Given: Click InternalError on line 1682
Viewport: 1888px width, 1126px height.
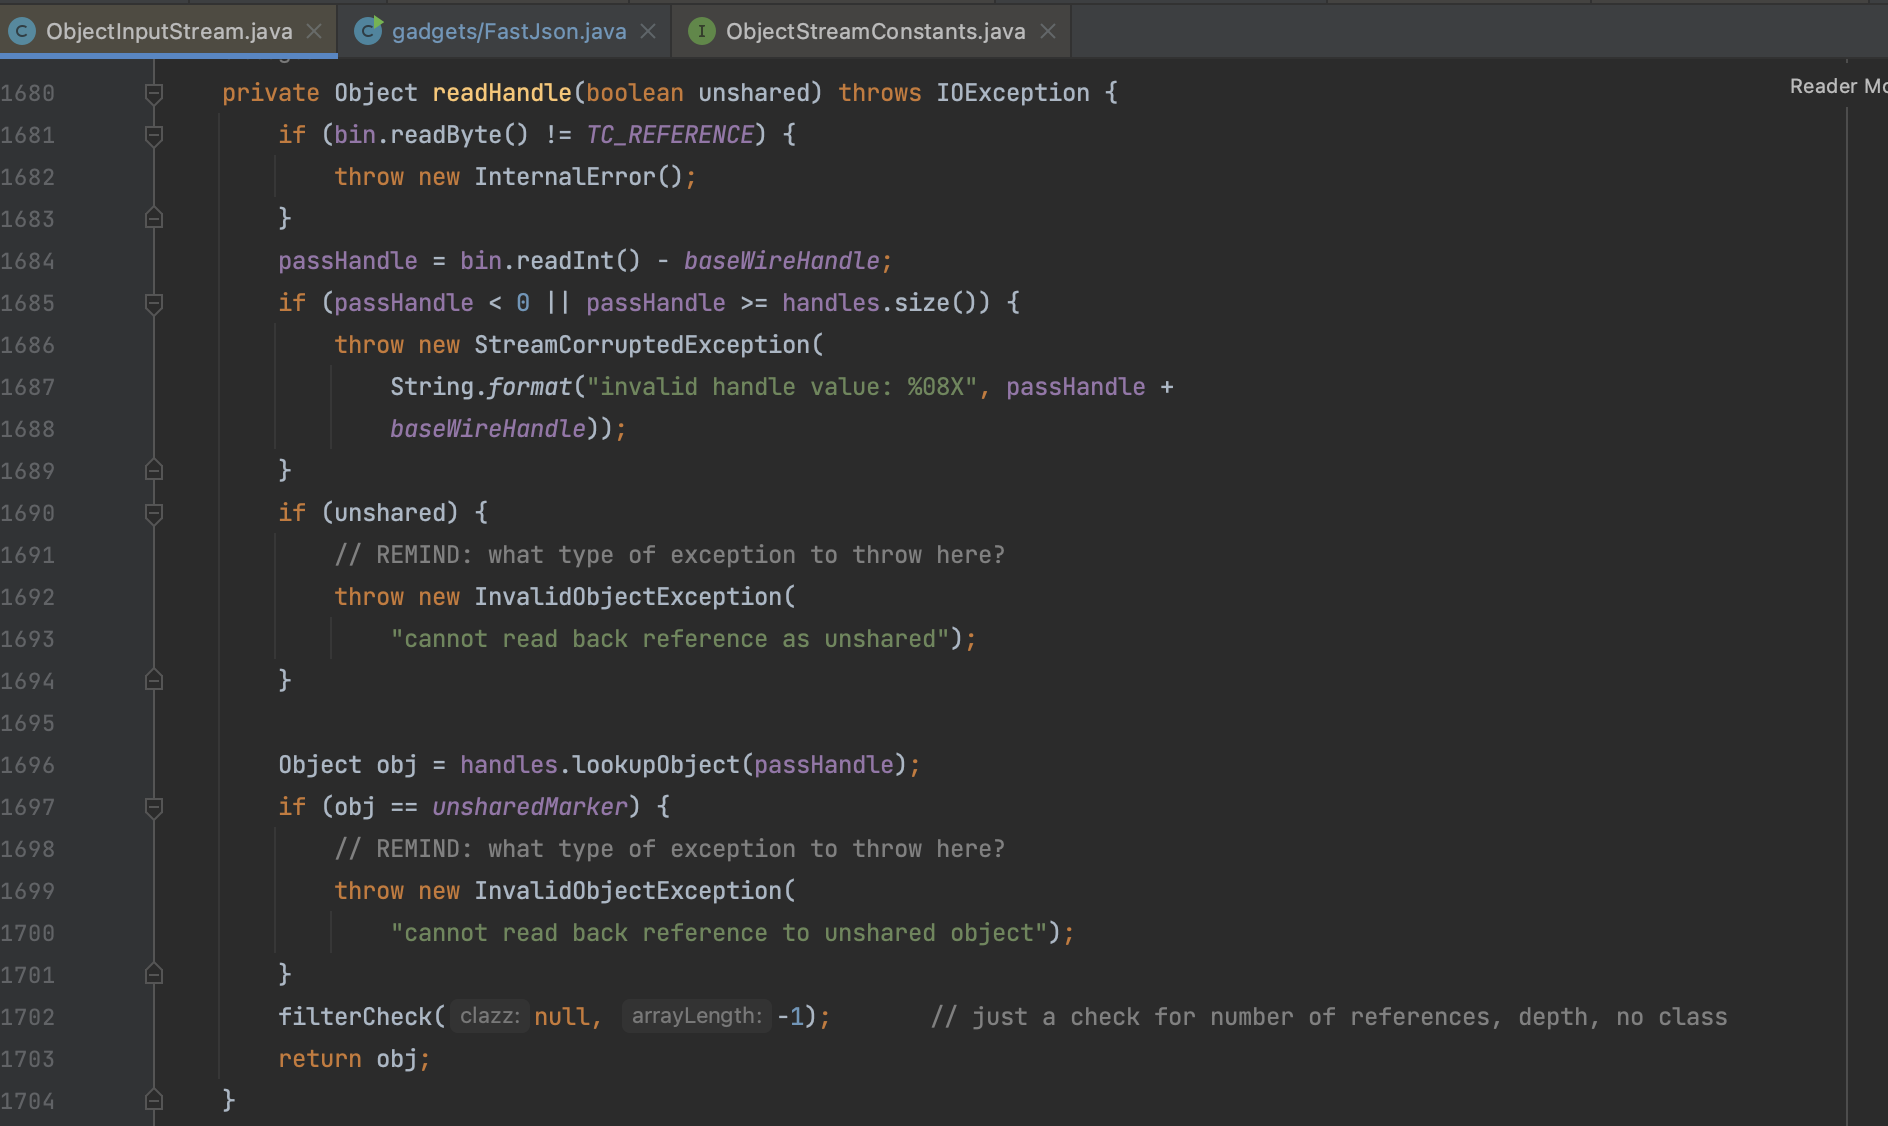Looking at the screenshot, I should (x=565, y=177).
